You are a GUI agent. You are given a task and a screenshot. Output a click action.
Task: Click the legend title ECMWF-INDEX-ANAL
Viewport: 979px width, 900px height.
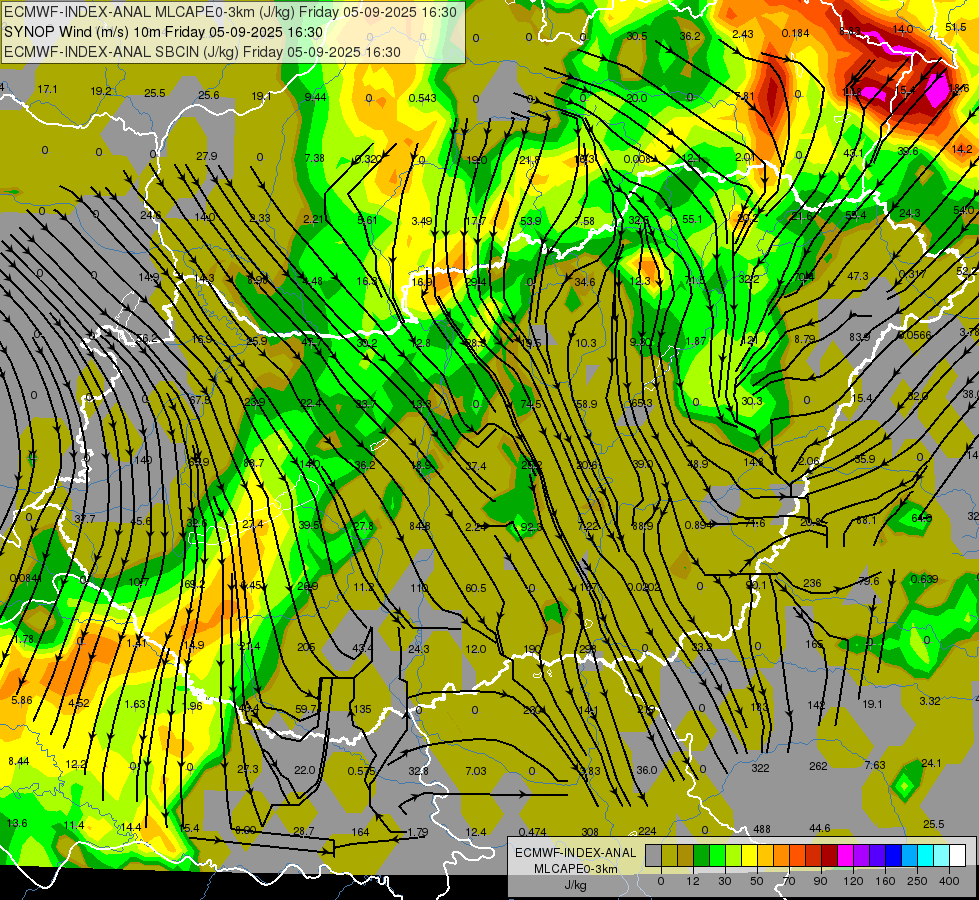click(x=576, y=853)
